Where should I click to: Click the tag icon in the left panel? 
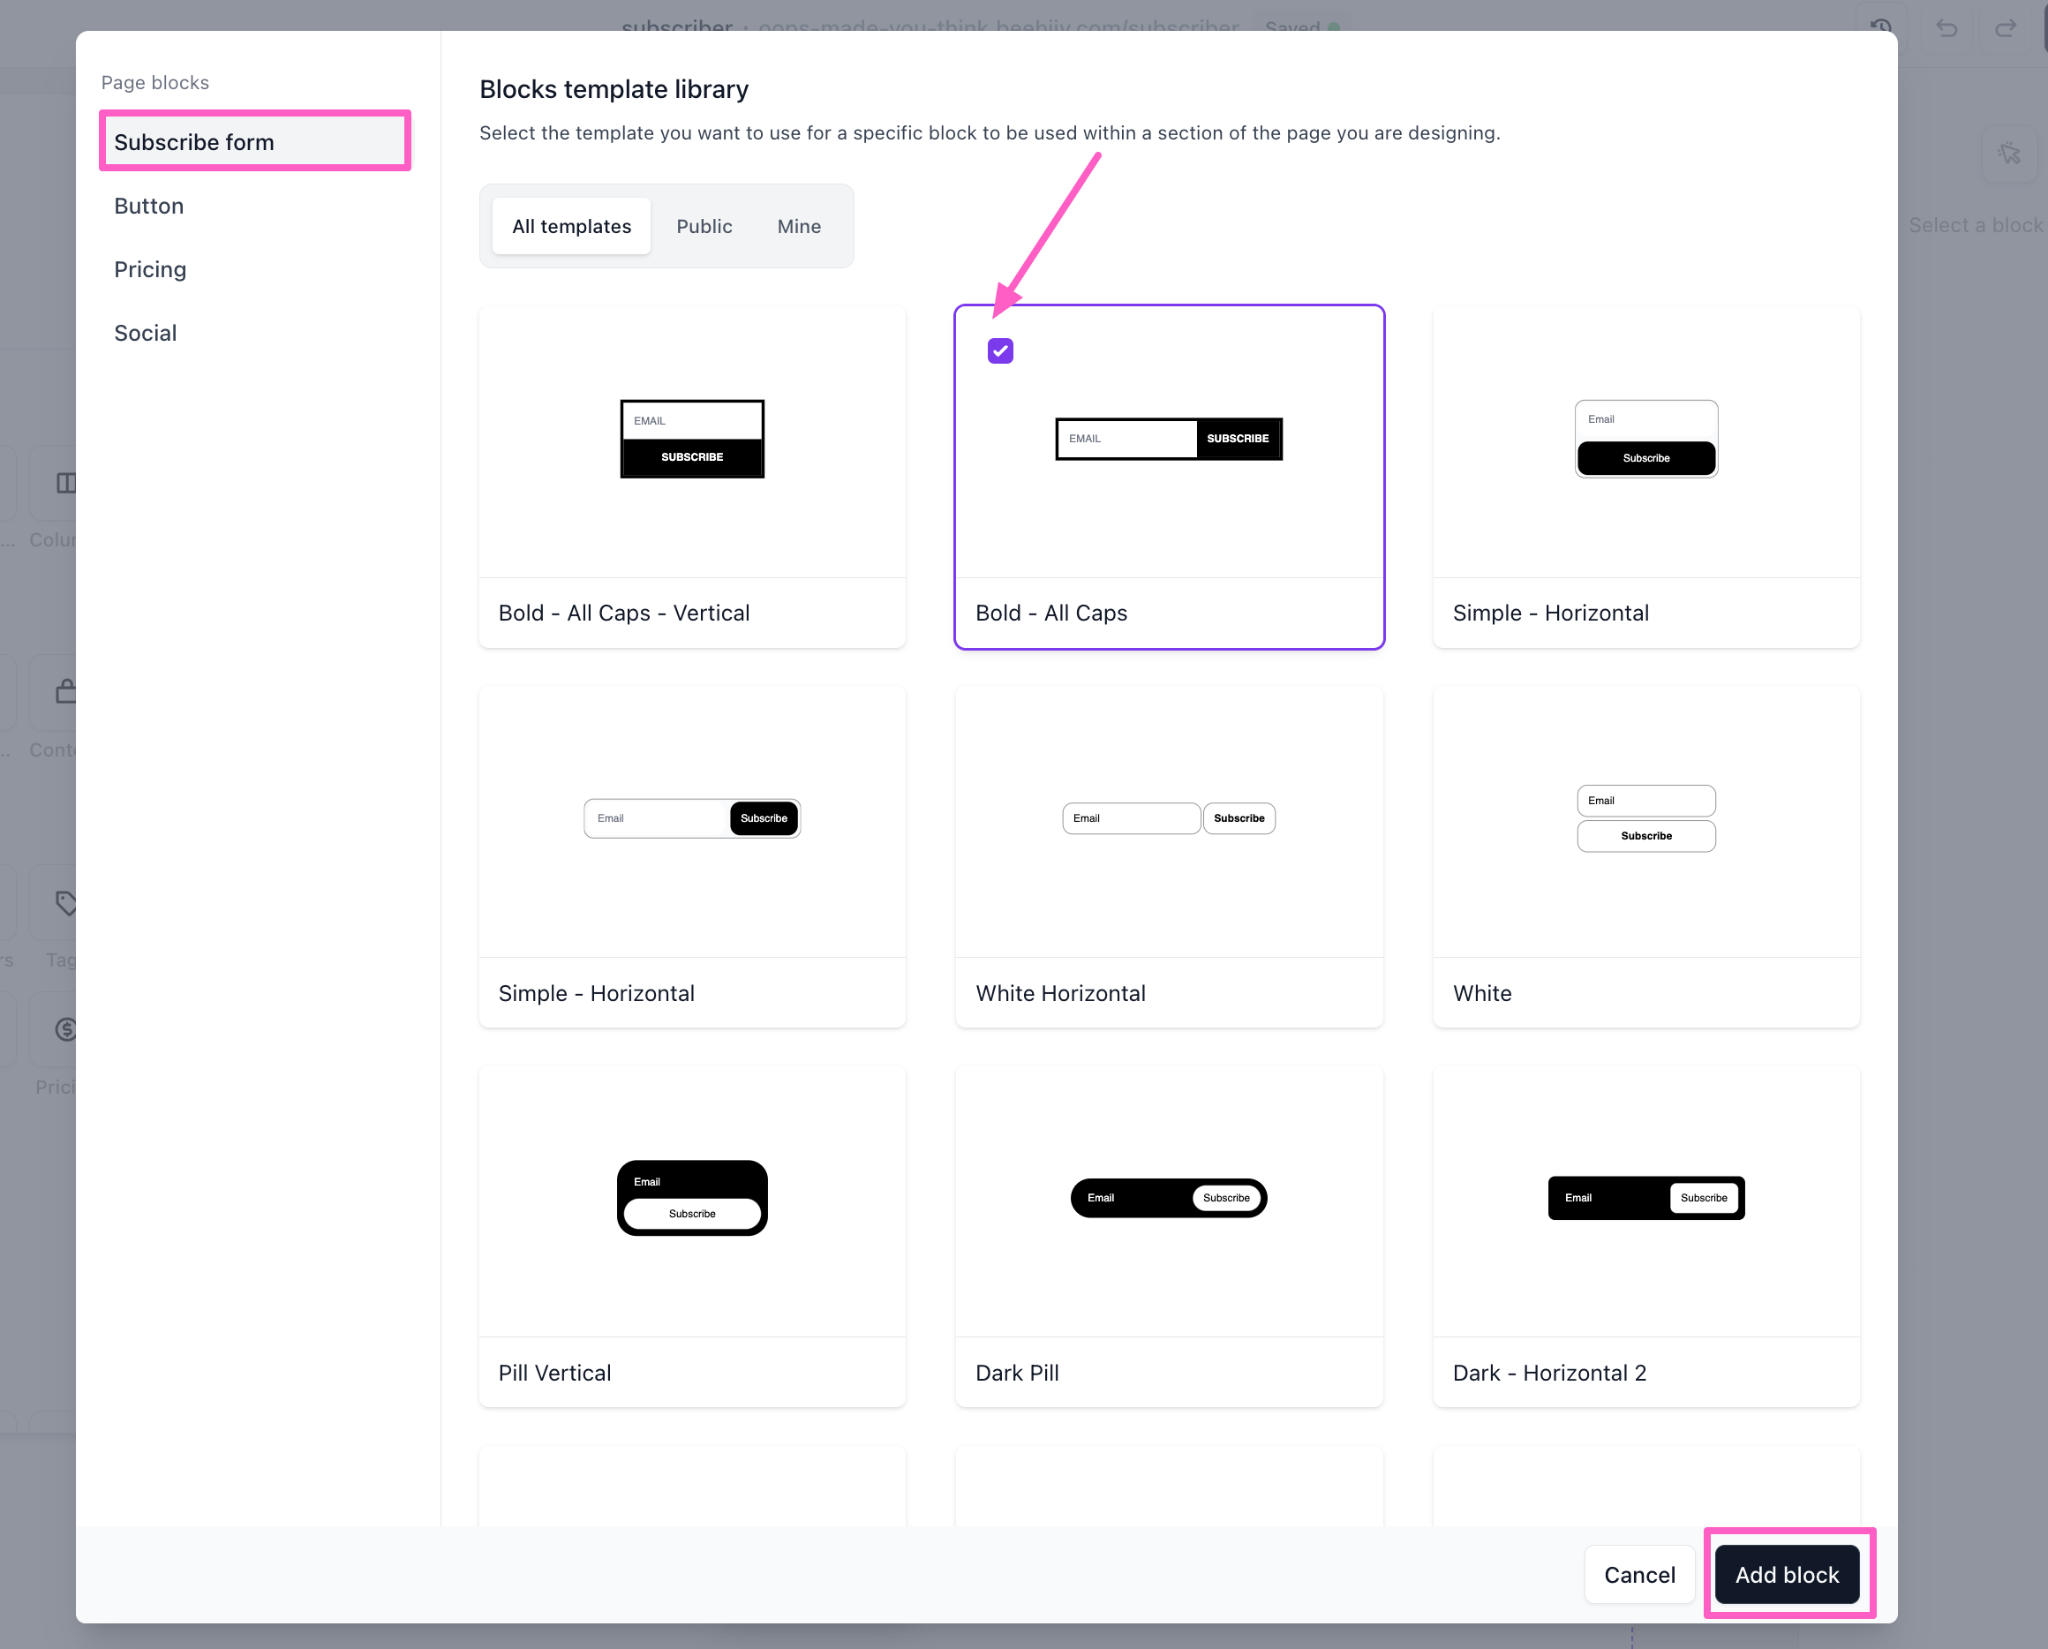[x=66, y=903]
